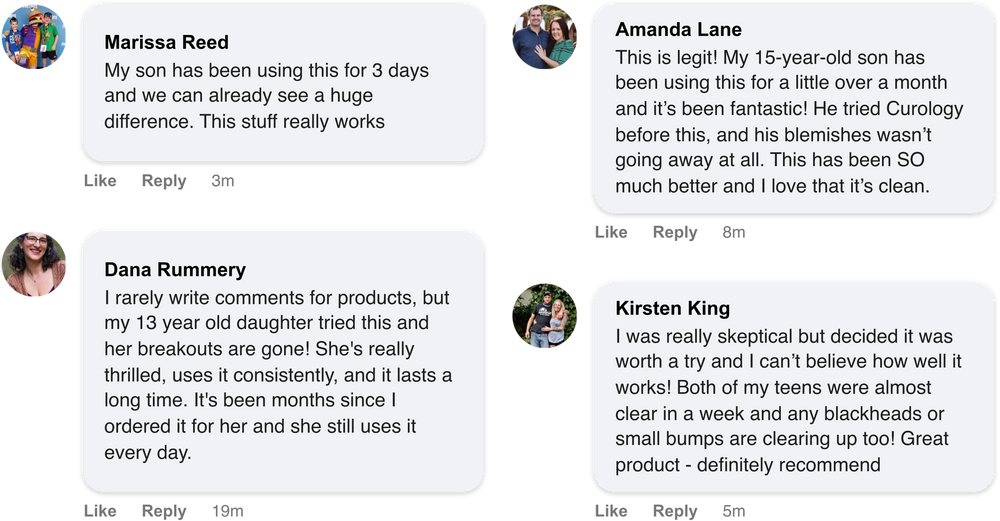This screenshot has height=521, width=1000.
Task: Click the timestamp under Amanda Lane's comment
Action: (734, 233)
